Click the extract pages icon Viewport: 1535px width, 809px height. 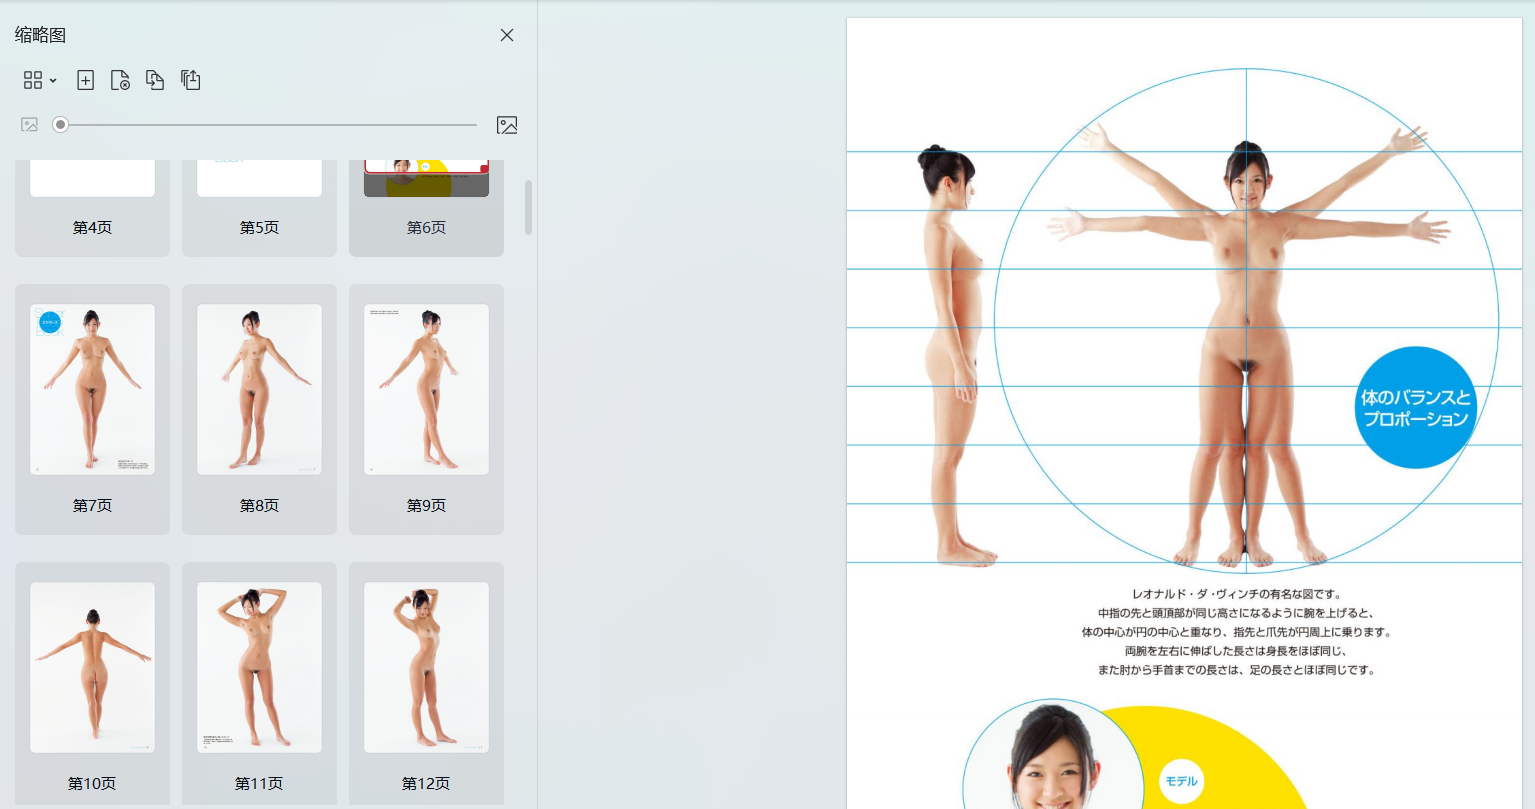(190, 80)
